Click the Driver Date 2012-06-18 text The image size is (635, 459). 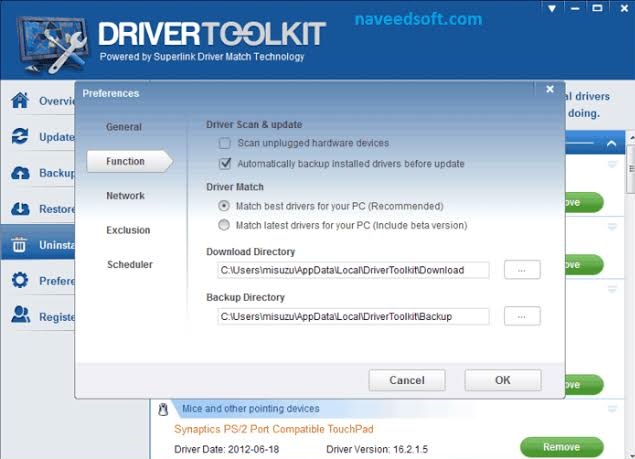coord(226,449)
